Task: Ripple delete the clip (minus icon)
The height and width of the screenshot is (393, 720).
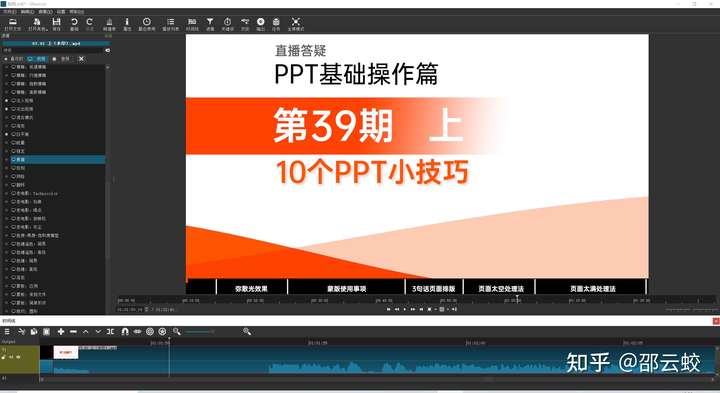Action: (73, 331)
